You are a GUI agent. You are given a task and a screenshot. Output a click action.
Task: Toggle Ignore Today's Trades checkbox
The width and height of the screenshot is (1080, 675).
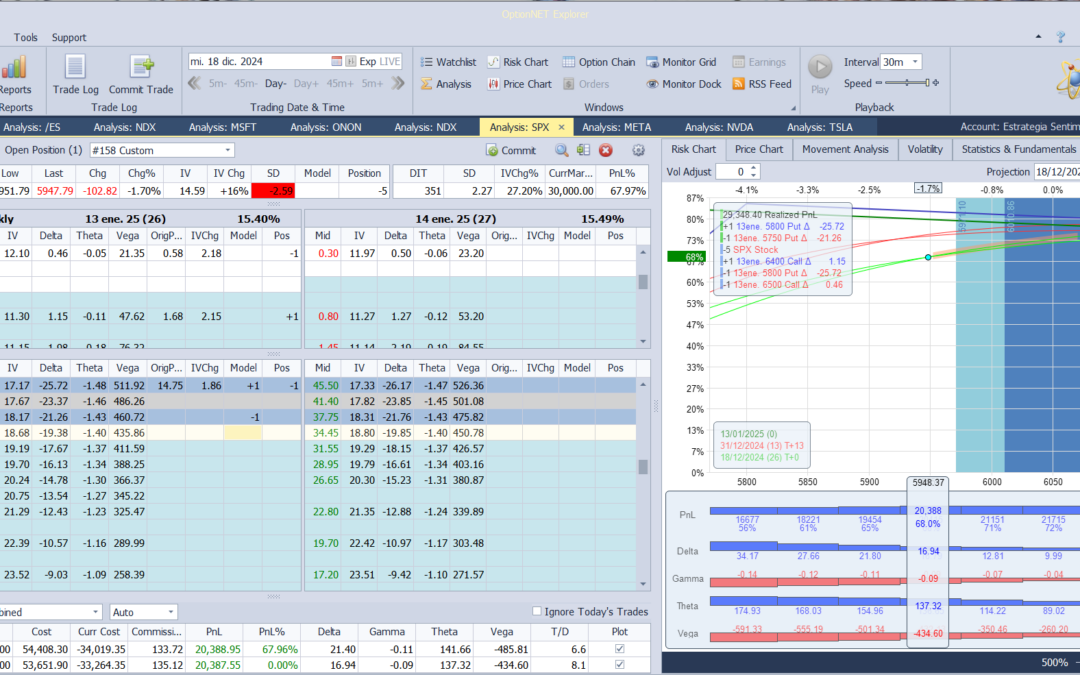point(537,612)
